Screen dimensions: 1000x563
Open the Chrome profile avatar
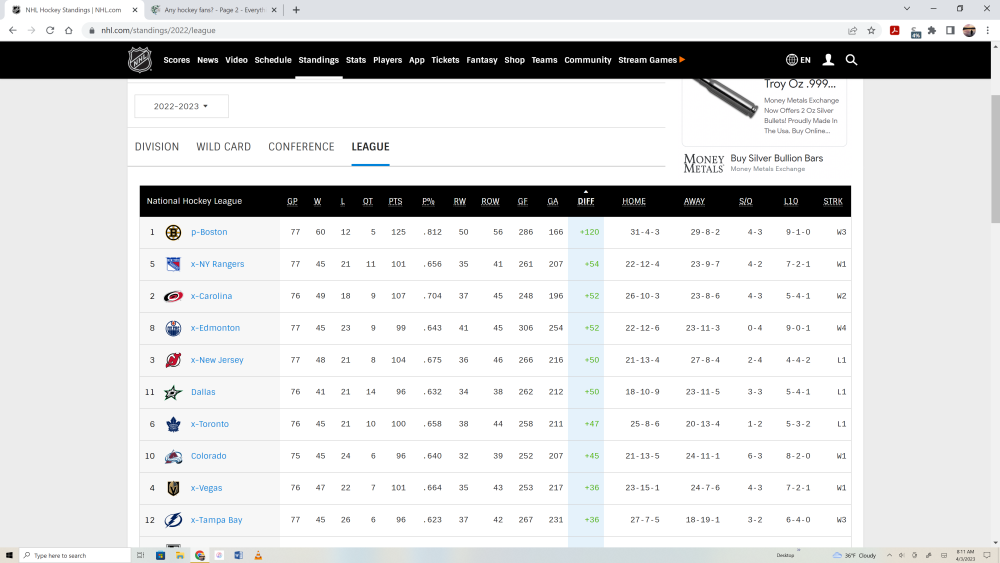point(969,30)
